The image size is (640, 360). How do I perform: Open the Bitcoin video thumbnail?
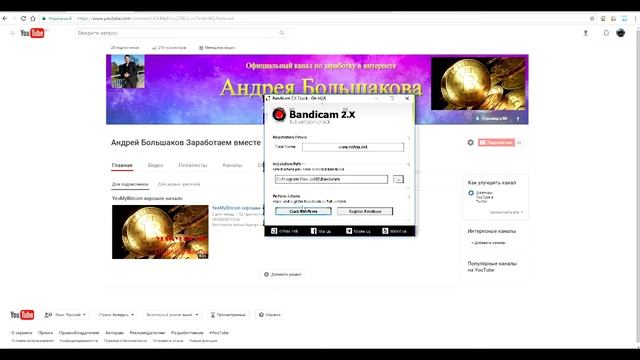pos(160,232)
